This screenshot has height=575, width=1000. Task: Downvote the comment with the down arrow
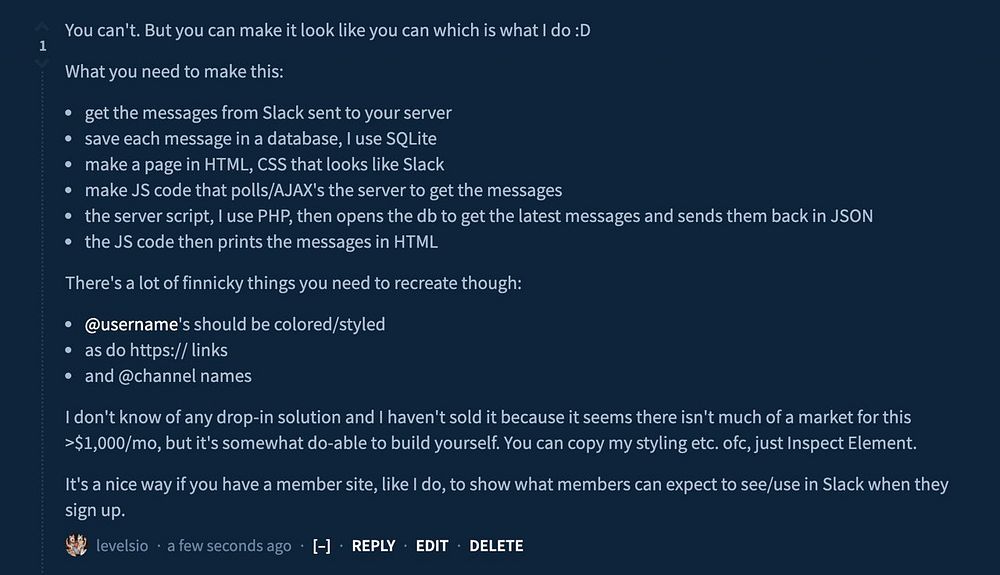(42, 63)
